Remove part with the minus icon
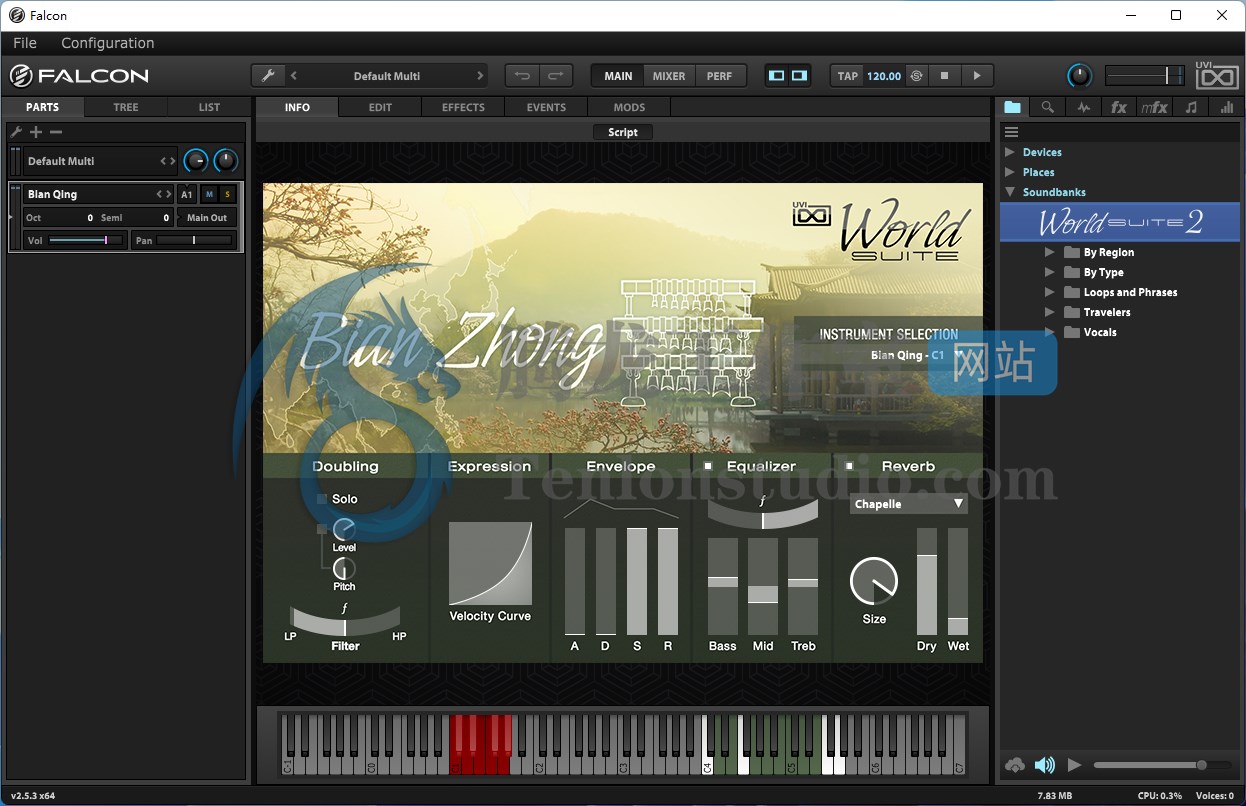The height and width of the screenshot is (806, 1246). pos(56,132)
